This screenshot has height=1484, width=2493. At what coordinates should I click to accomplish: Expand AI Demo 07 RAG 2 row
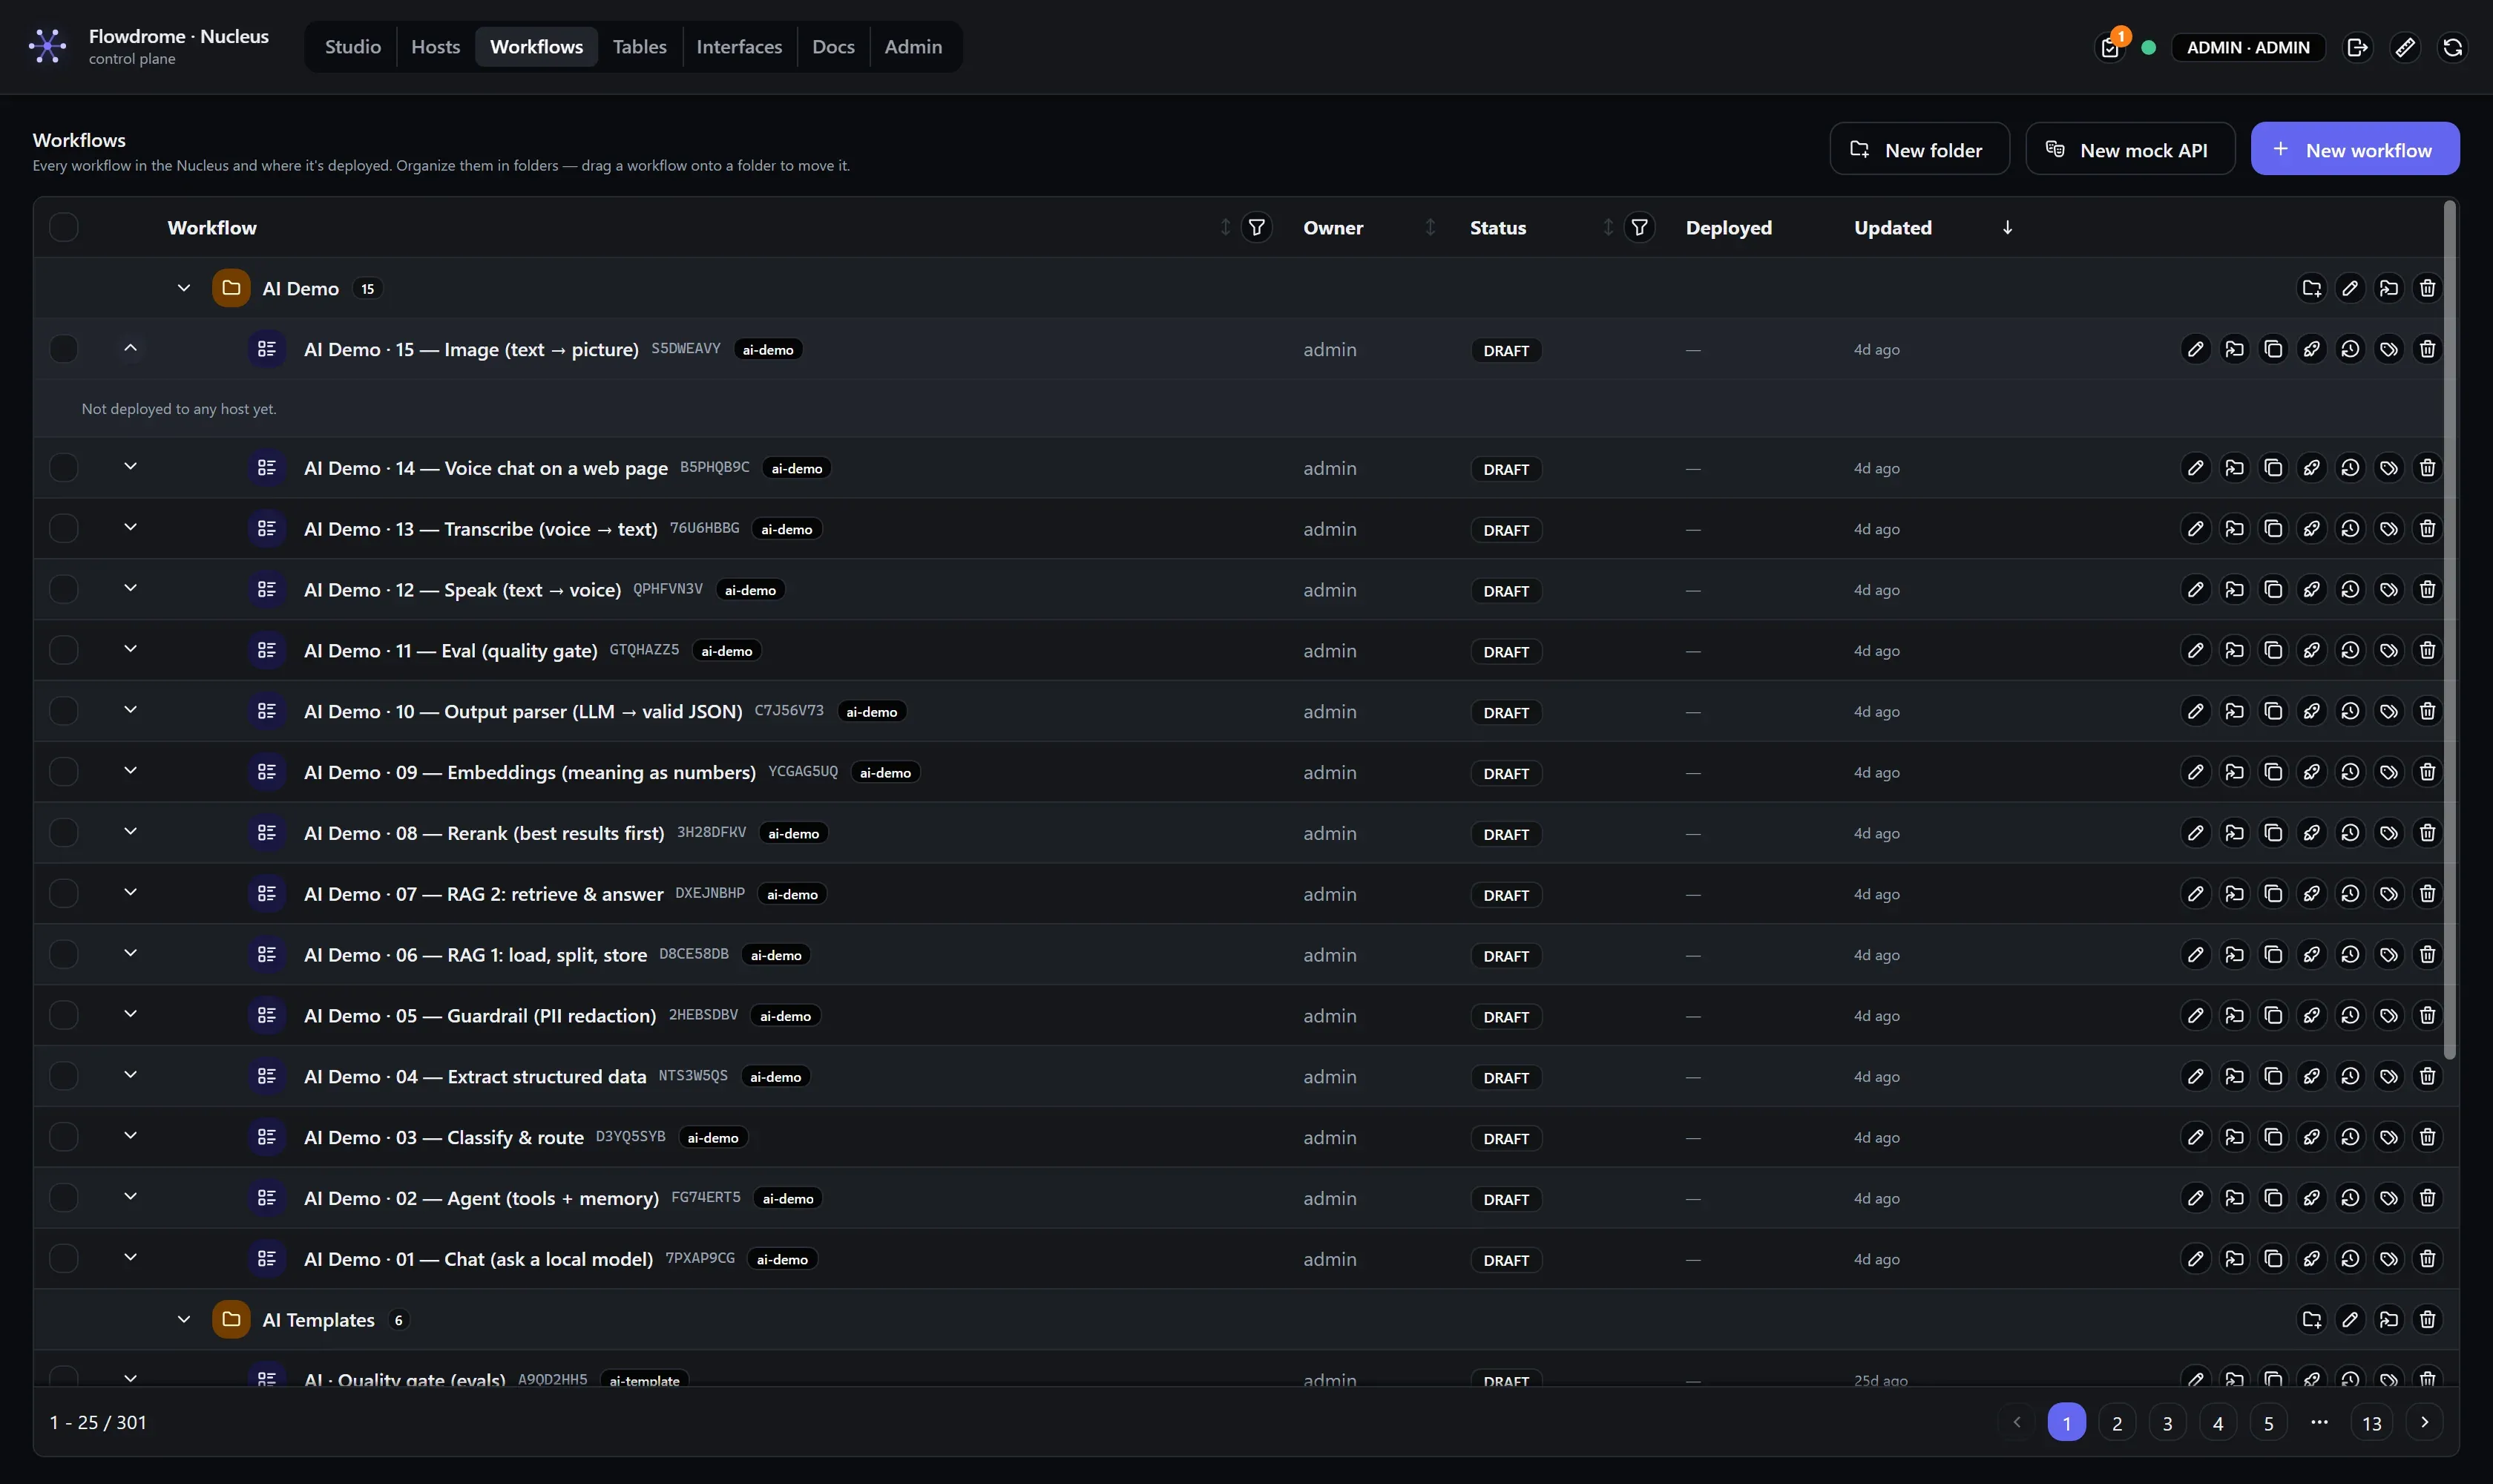tap(130, 893)
